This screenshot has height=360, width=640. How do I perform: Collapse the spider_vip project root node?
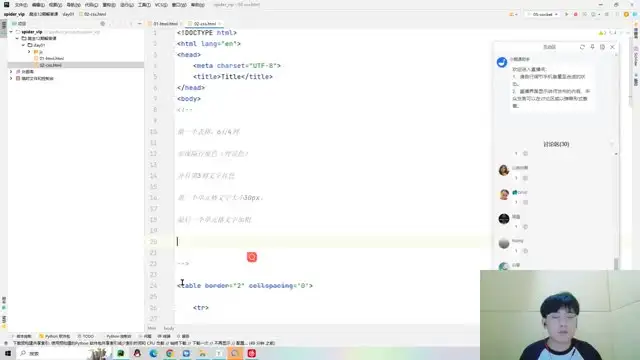pos(11,32)
